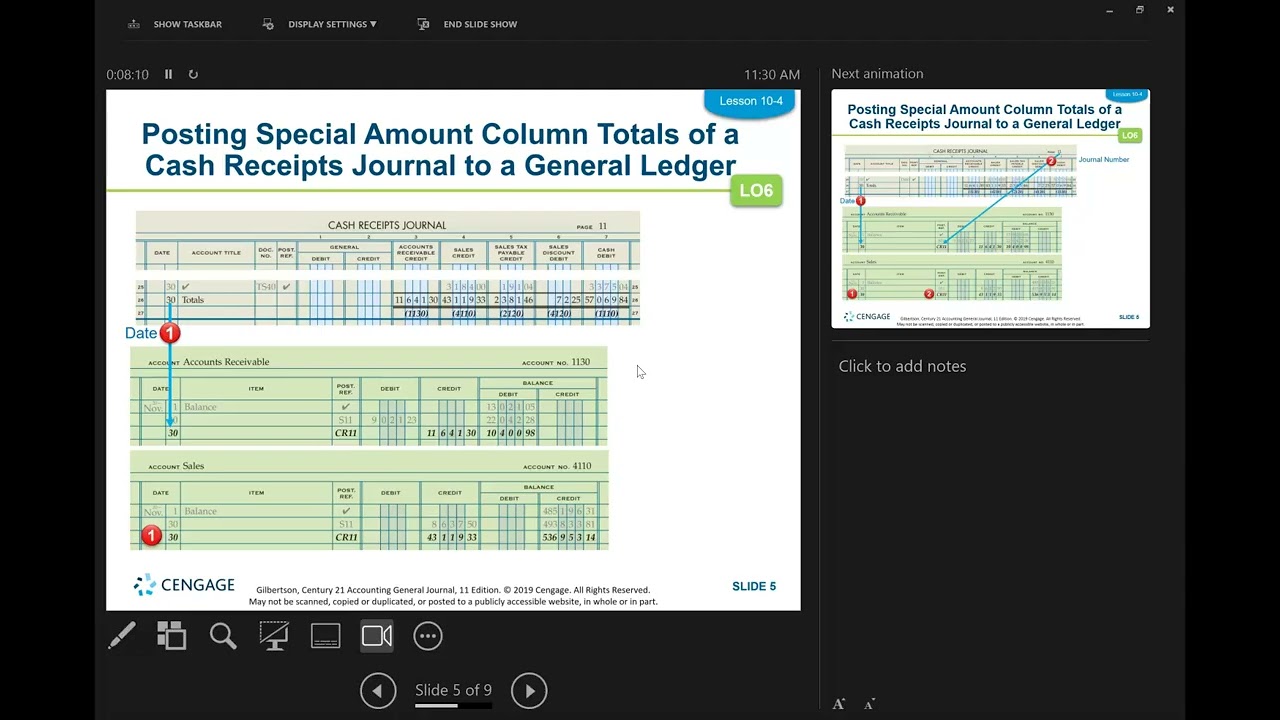The width and height of the screenshot is (1280, 720).
Task: Toggle subtitles button
Action: click(326, 636)
